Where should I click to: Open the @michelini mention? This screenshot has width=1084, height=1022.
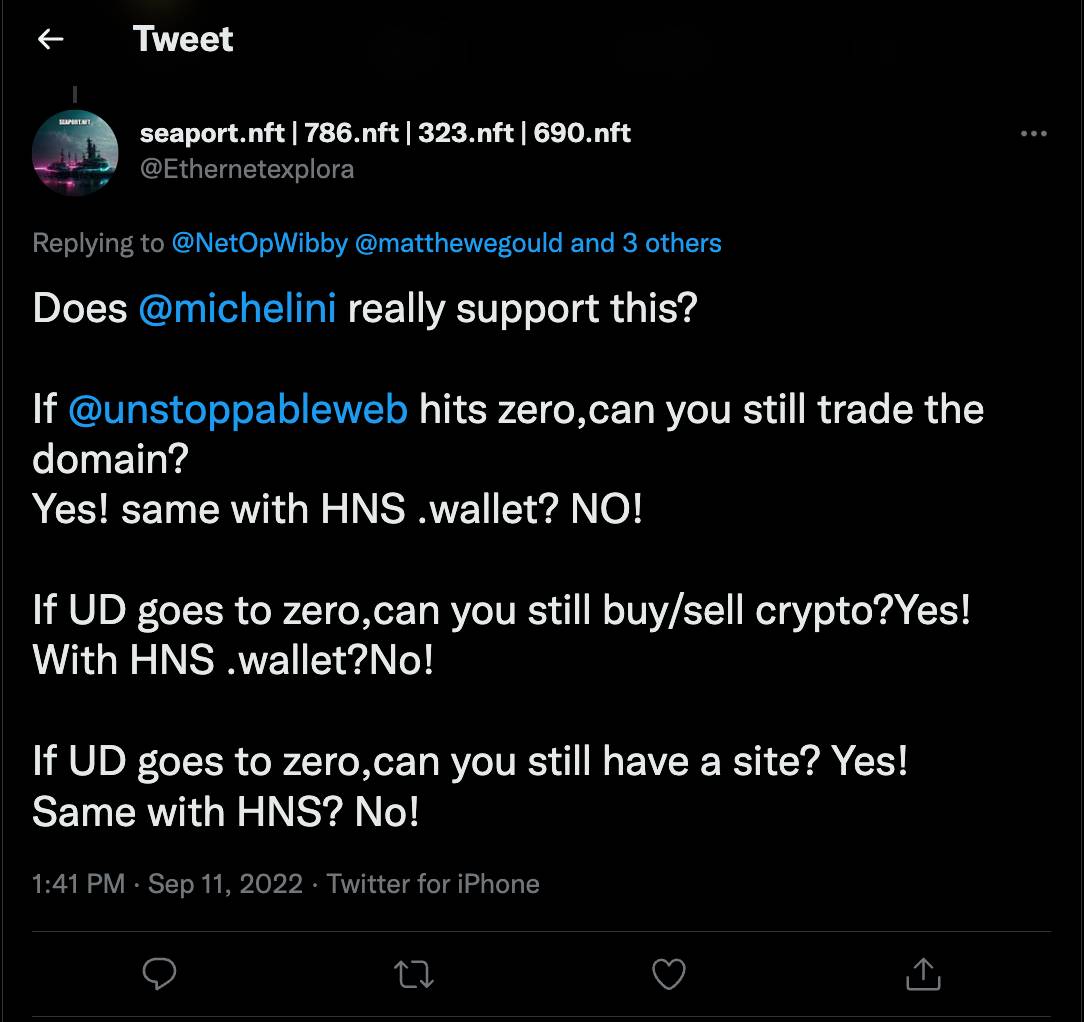238,308
